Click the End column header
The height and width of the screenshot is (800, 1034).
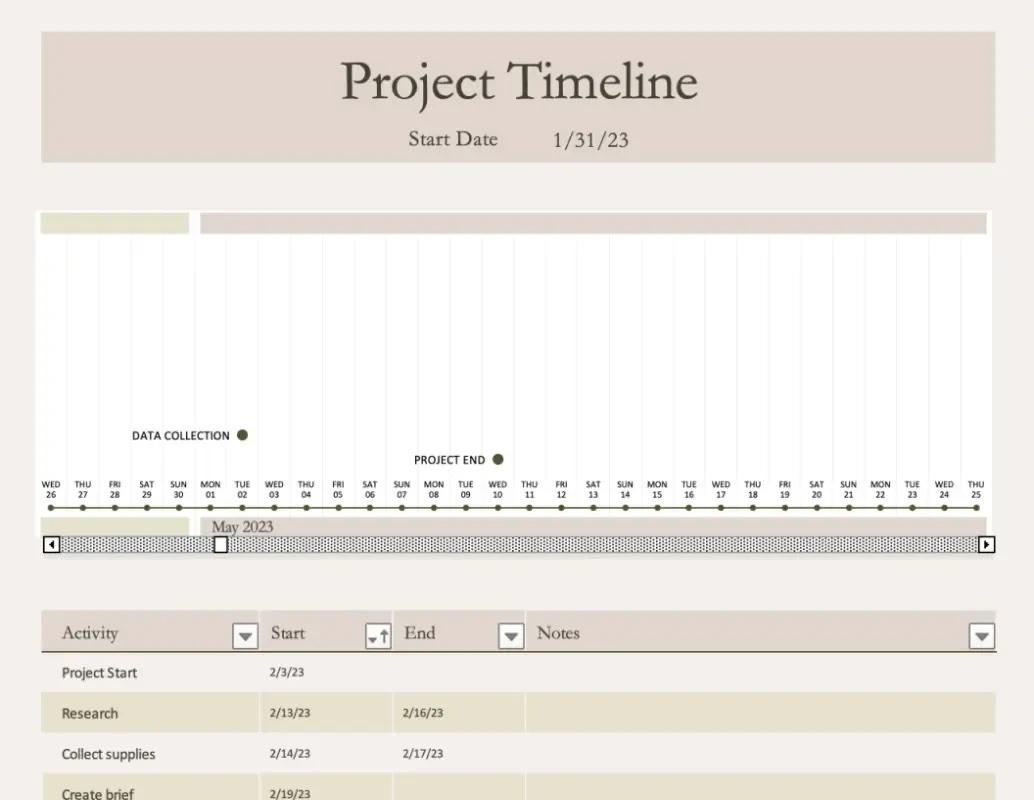[460, 632]
